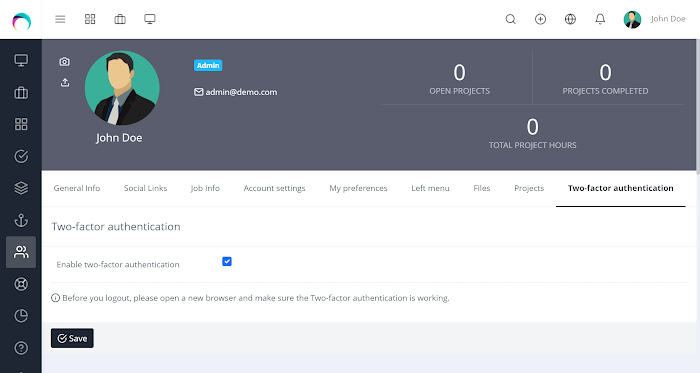The width and height of the screenshot is (700, 373).
Task: Click the Save button
Action: [72, 338]
